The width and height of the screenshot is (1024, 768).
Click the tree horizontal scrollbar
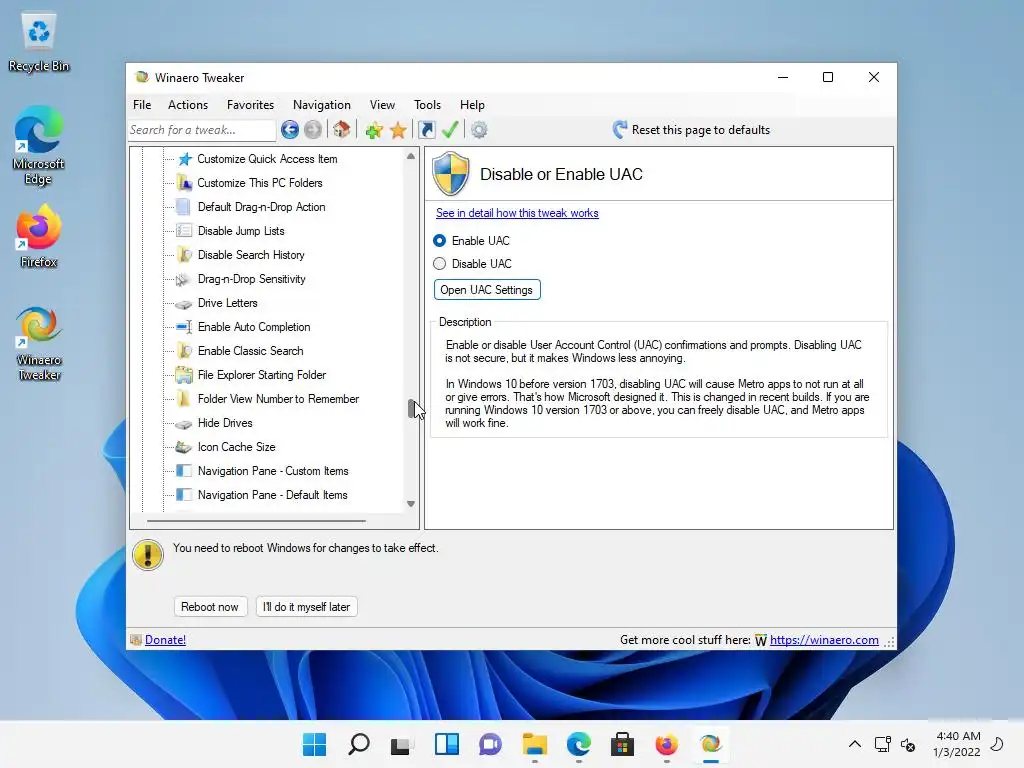[256, 521]
